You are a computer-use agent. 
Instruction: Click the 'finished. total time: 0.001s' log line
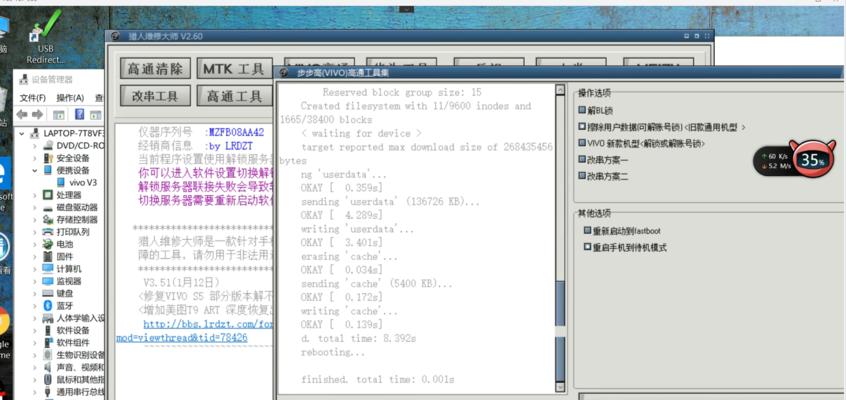click(377, 379)
